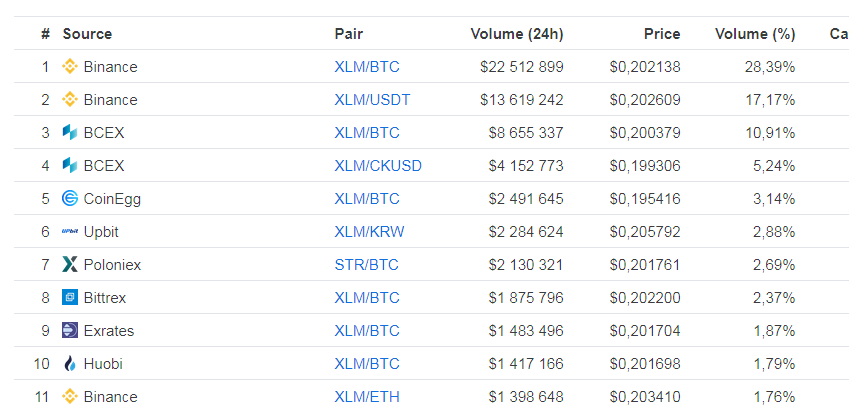Select the volume value $8 655 337
849x411 pixels.
pos(526,133)
